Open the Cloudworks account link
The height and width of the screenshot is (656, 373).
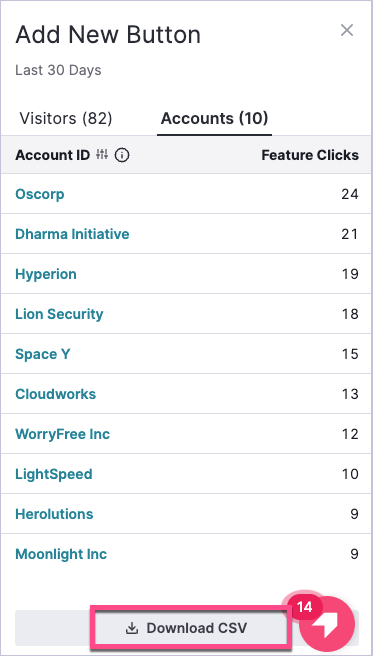(55, 394)
